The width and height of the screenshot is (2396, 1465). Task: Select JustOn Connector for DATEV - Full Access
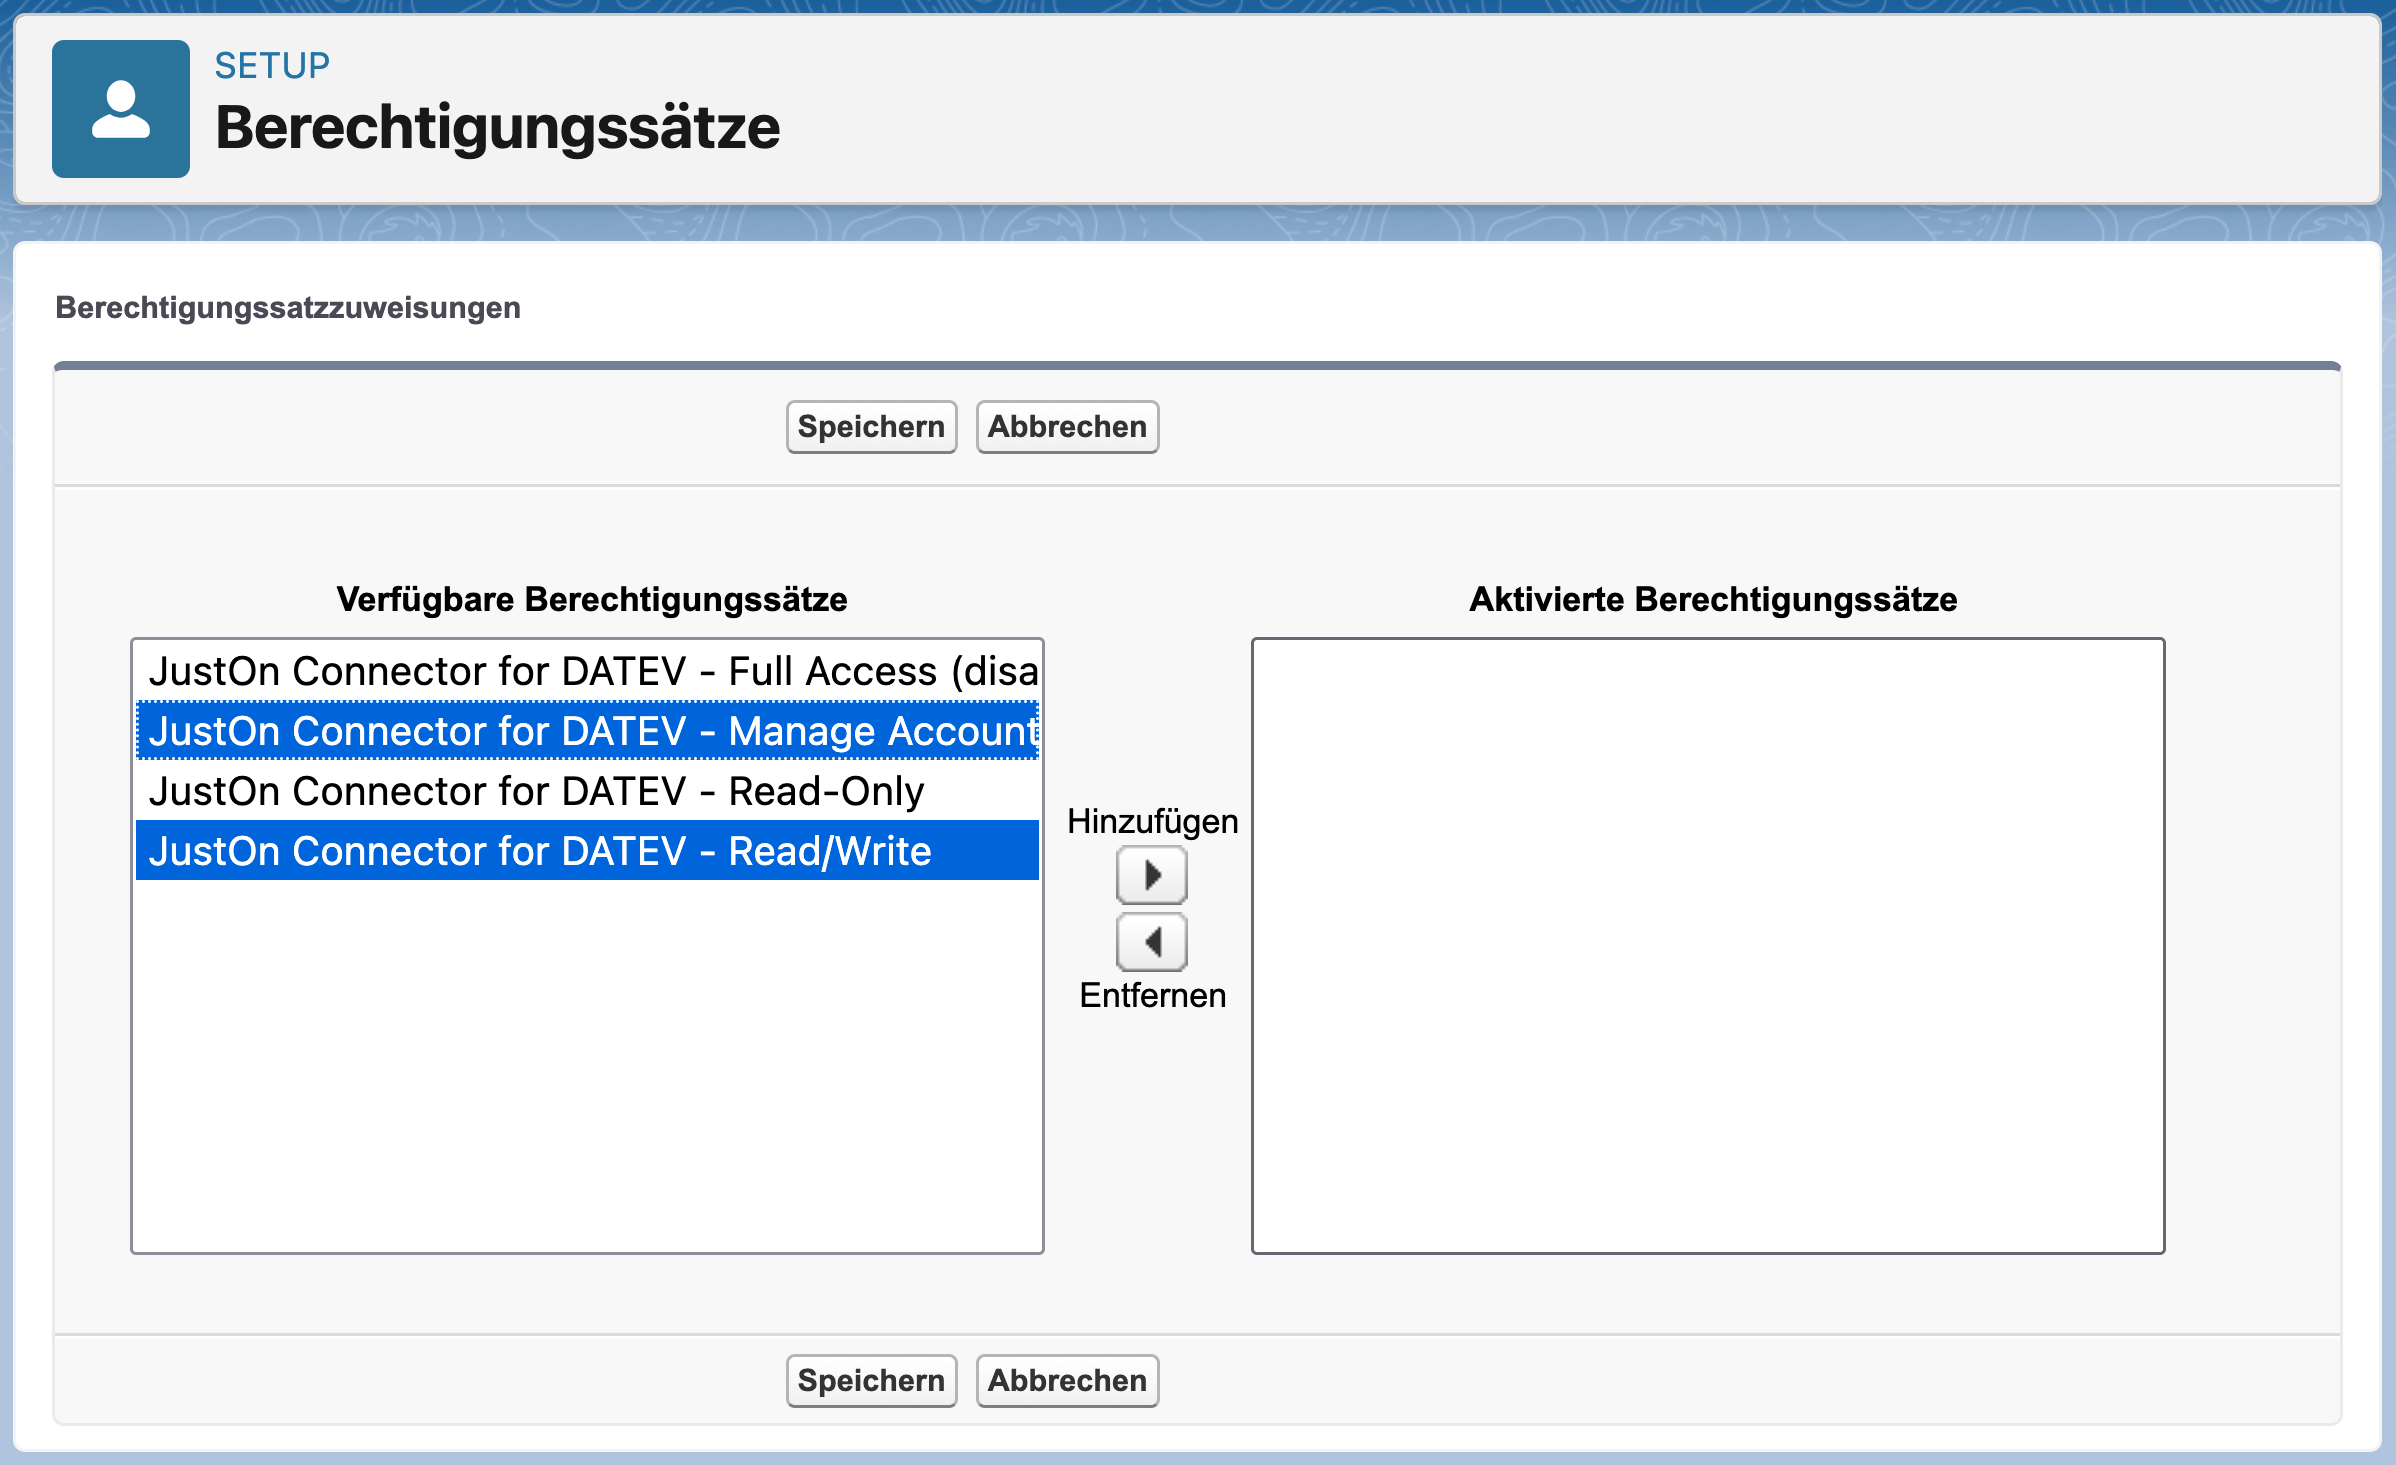pyautogui.click(x=588, y=671)
